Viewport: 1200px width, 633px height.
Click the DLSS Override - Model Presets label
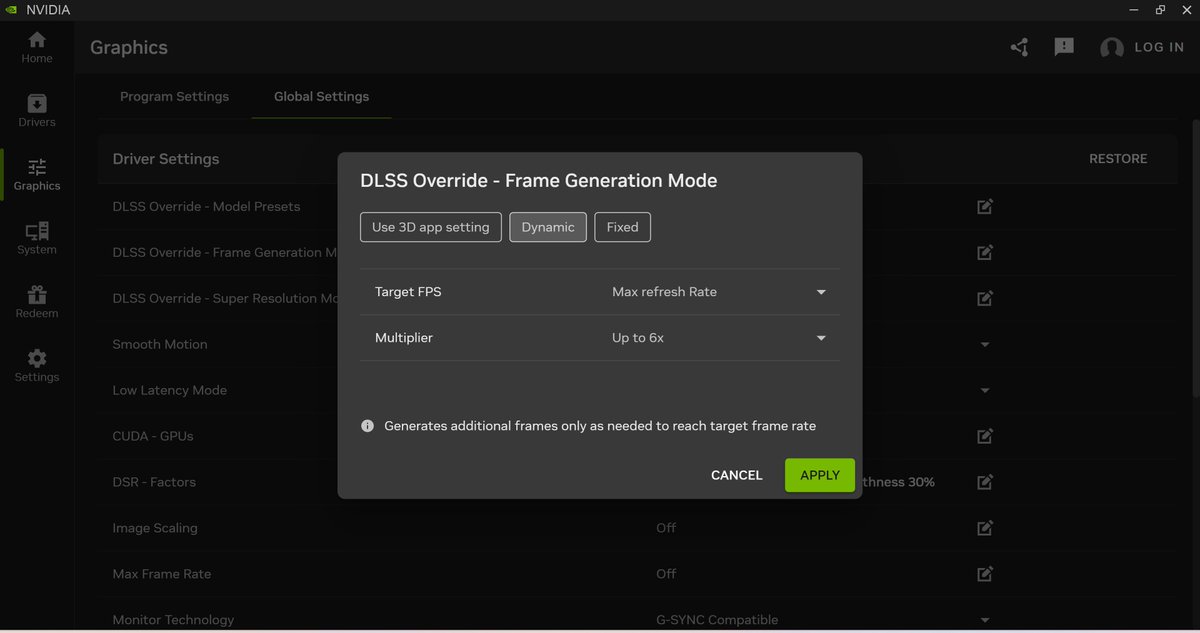click(x=206, y=206)
